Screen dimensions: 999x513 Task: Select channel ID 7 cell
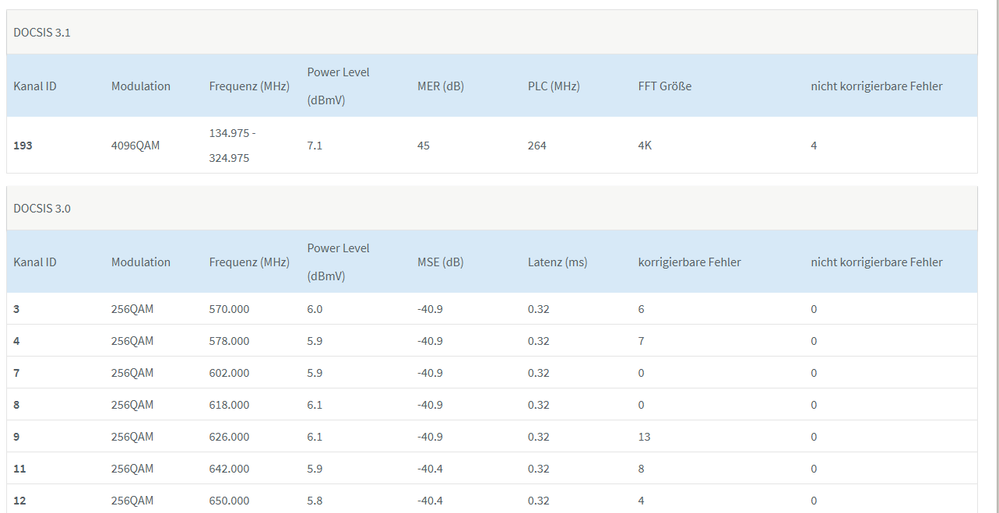(x=17, y=373)
